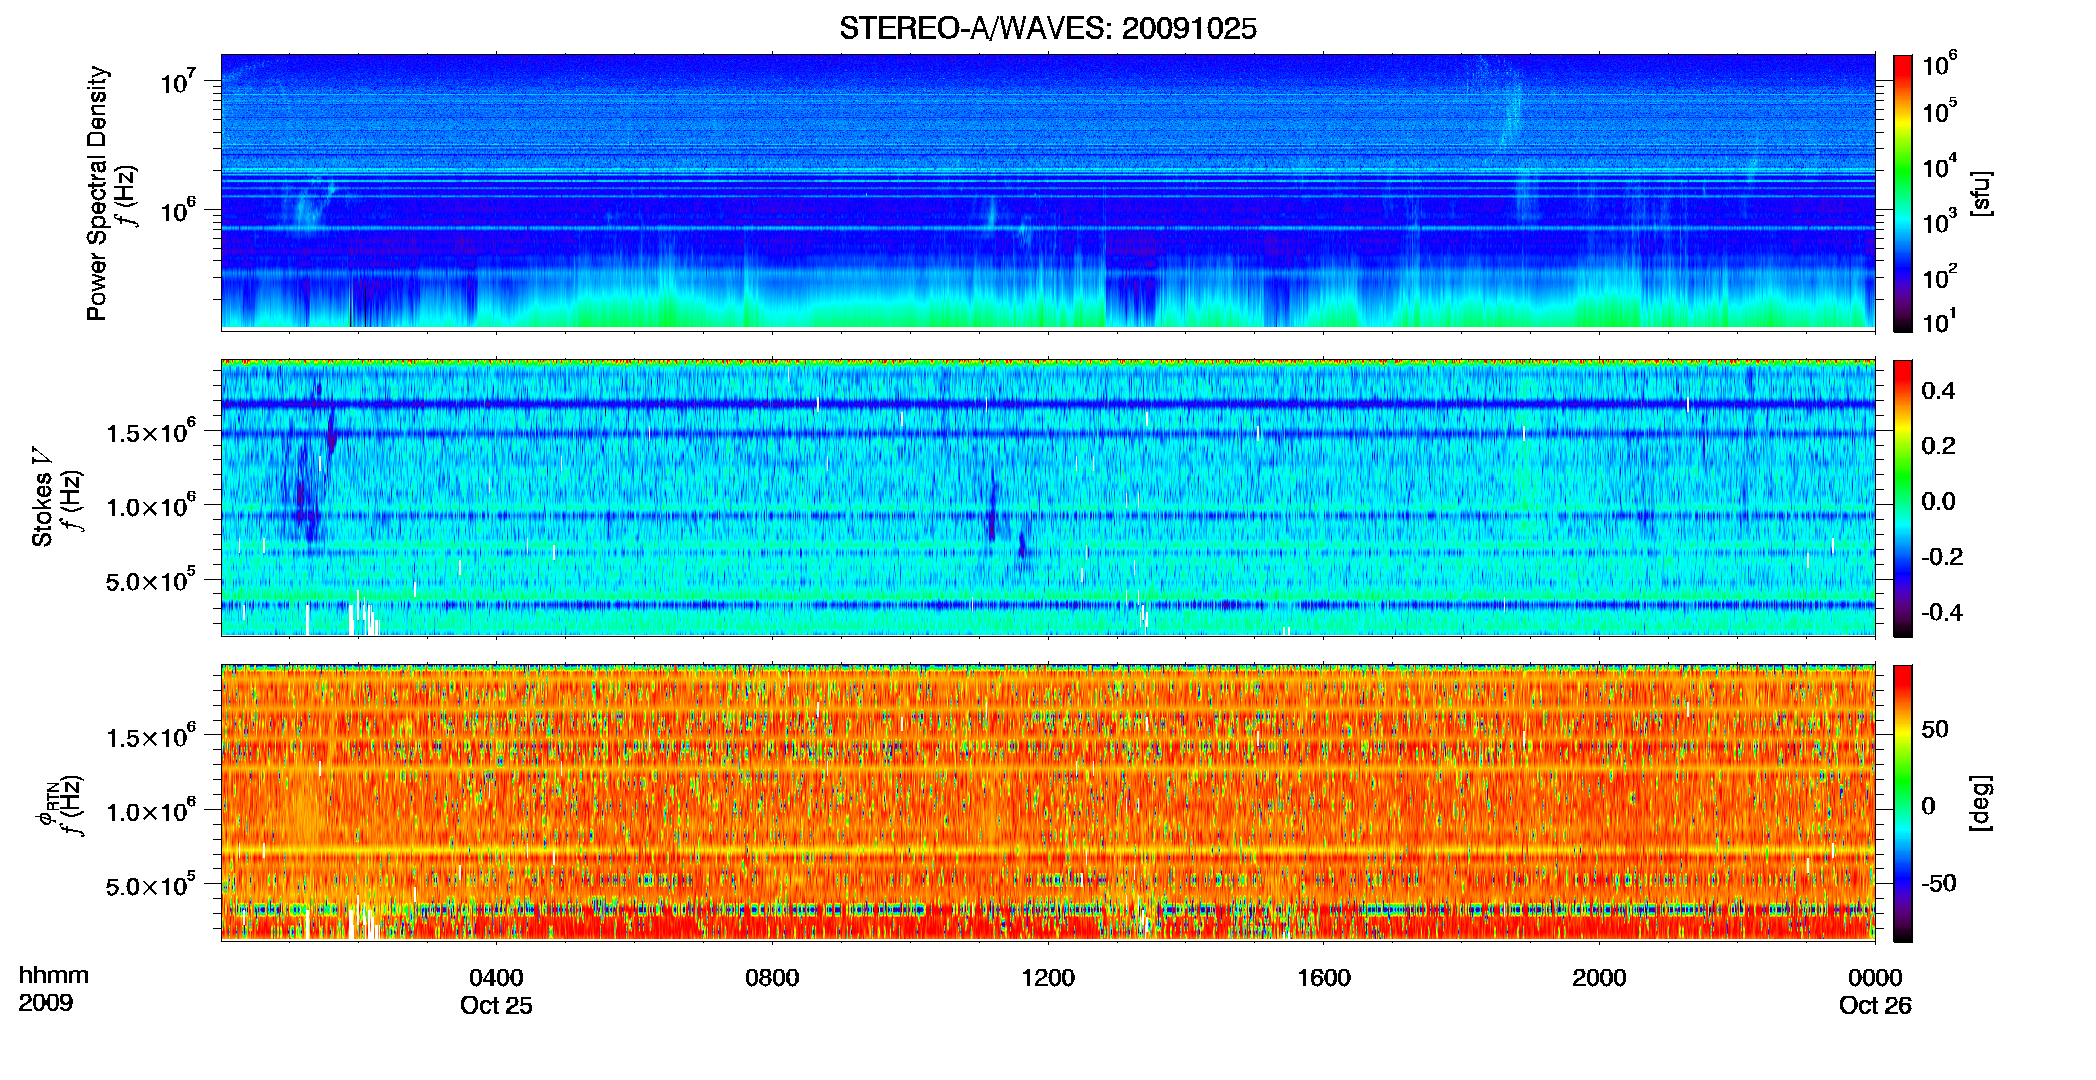
Task: Click the [sfu] colorbar unit label
Action: click(1982, 193)
